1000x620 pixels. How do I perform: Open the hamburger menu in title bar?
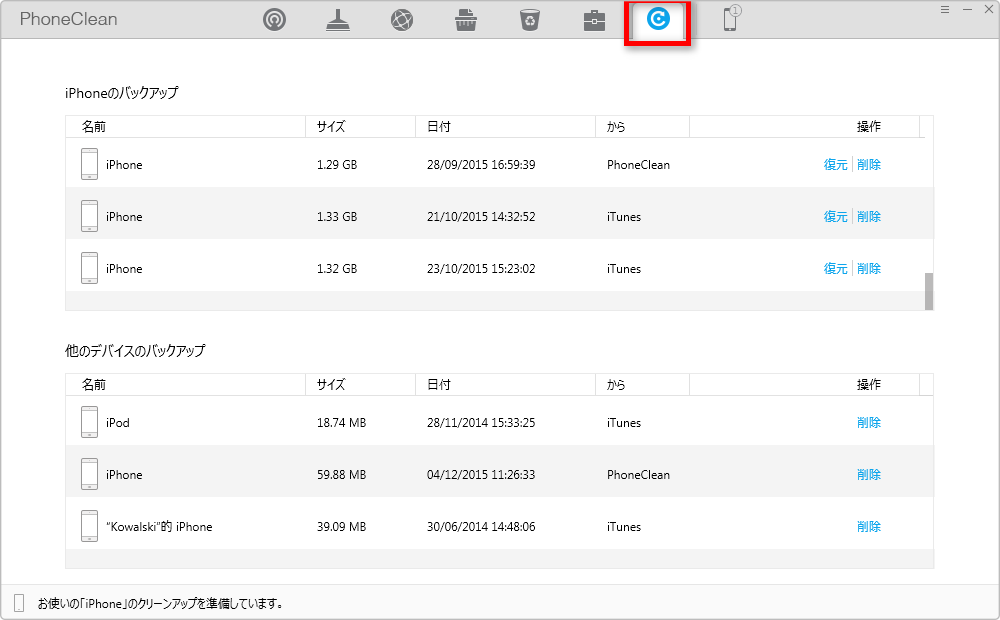pos(945,10)
